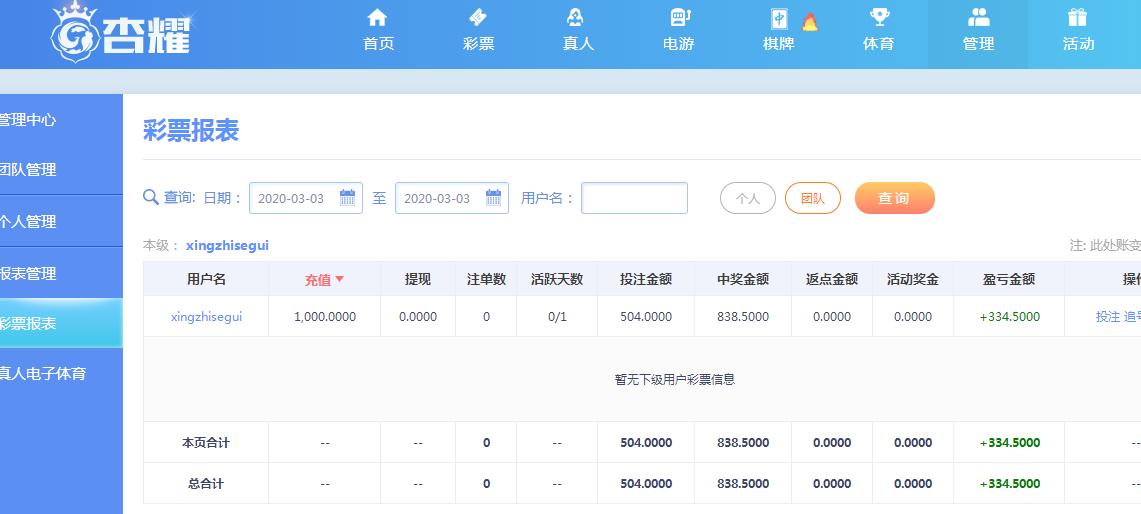
Task: Open the start date calendar icon
Action: click(348, 197)
